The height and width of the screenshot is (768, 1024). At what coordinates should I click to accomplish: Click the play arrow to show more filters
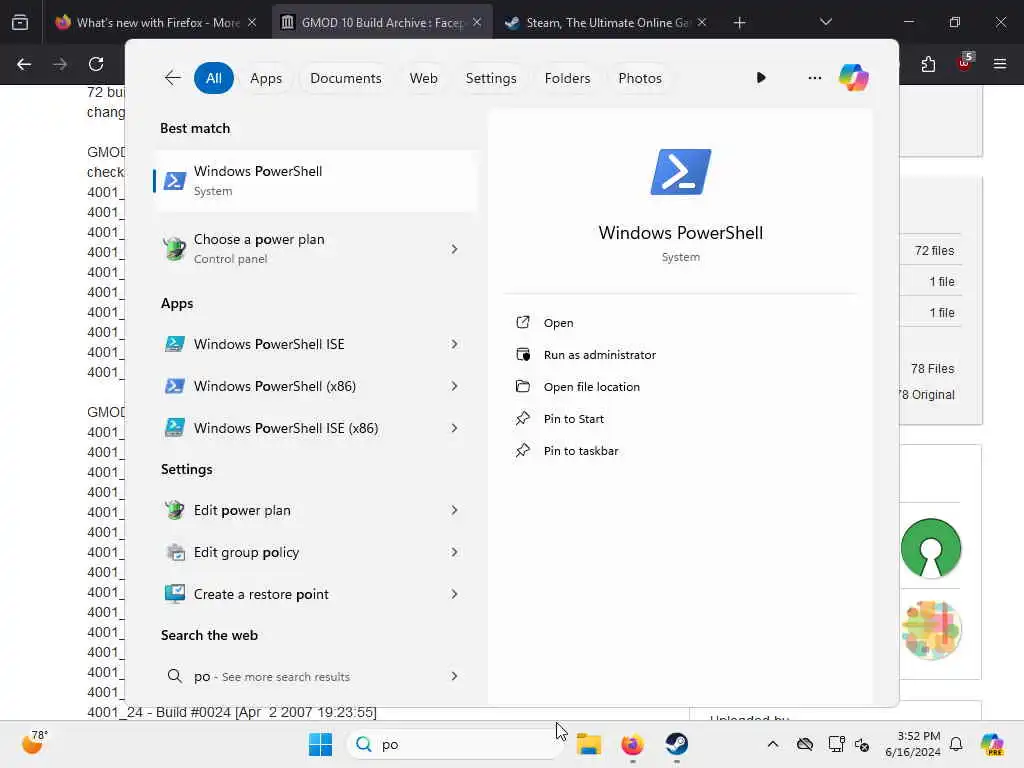point(761,78)
